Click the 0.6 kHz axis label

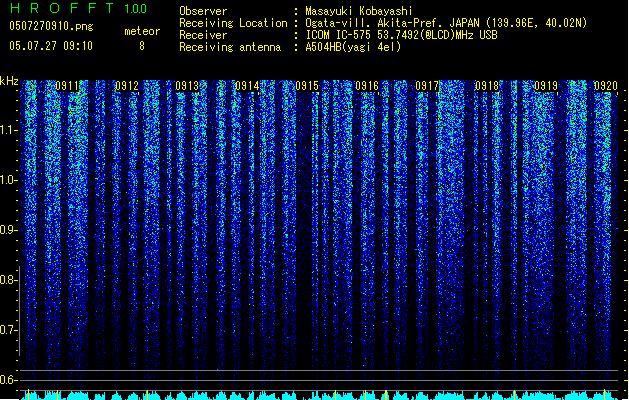(x=9, y=380)
